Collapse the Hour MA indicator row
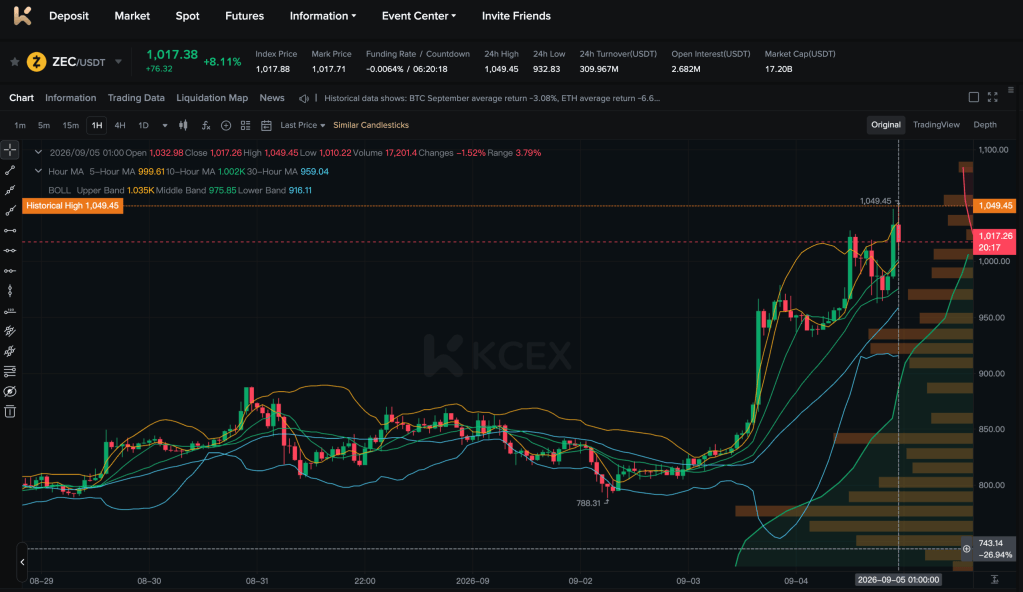The width and height of the screenshot is (1023, 592). [x=38, y=172]
